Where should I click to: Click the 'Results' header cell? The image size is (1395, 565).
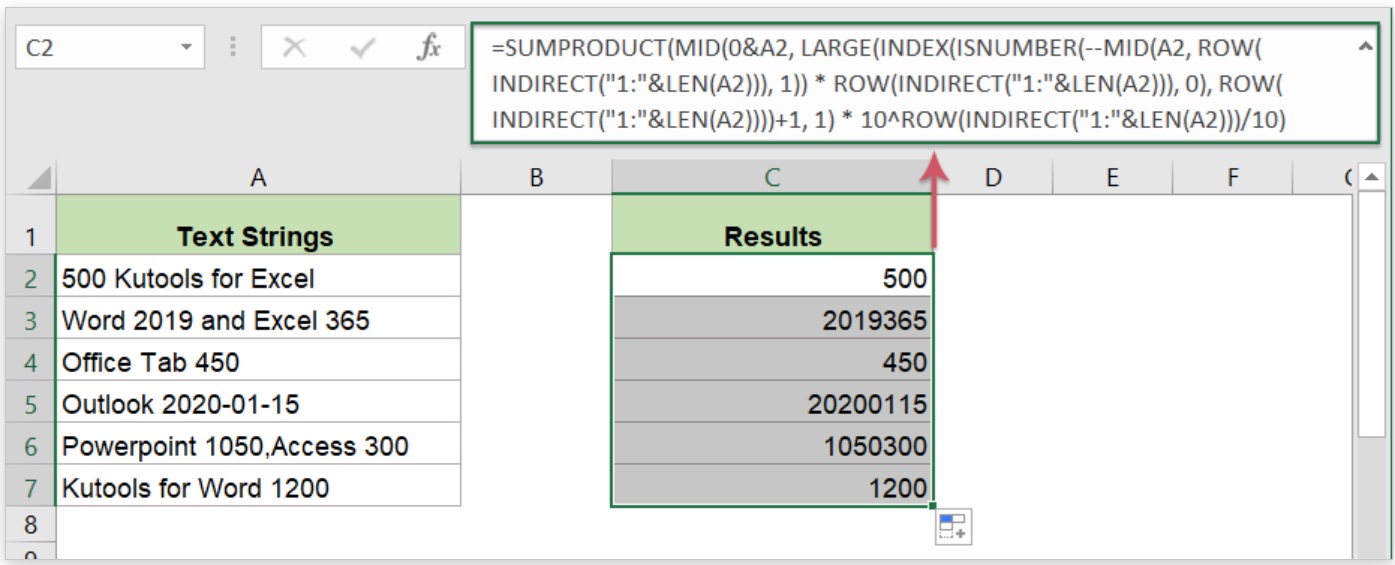(772, 225)
